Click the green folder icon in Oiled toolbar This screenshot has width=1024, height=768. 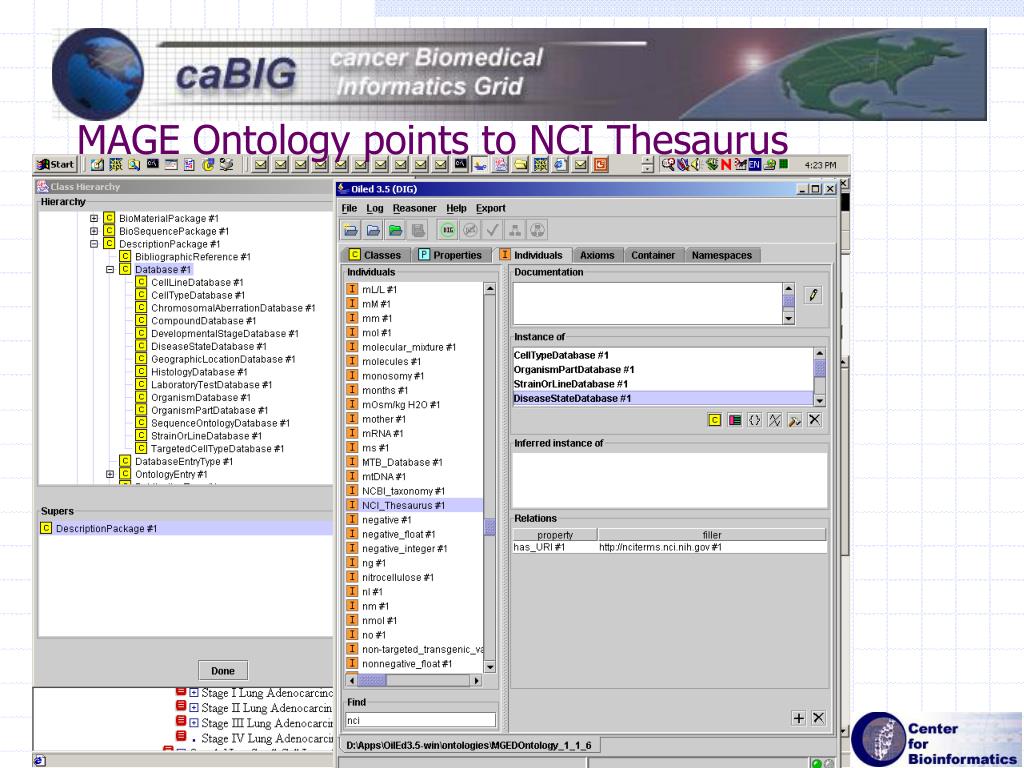click(x=396, y=230)
